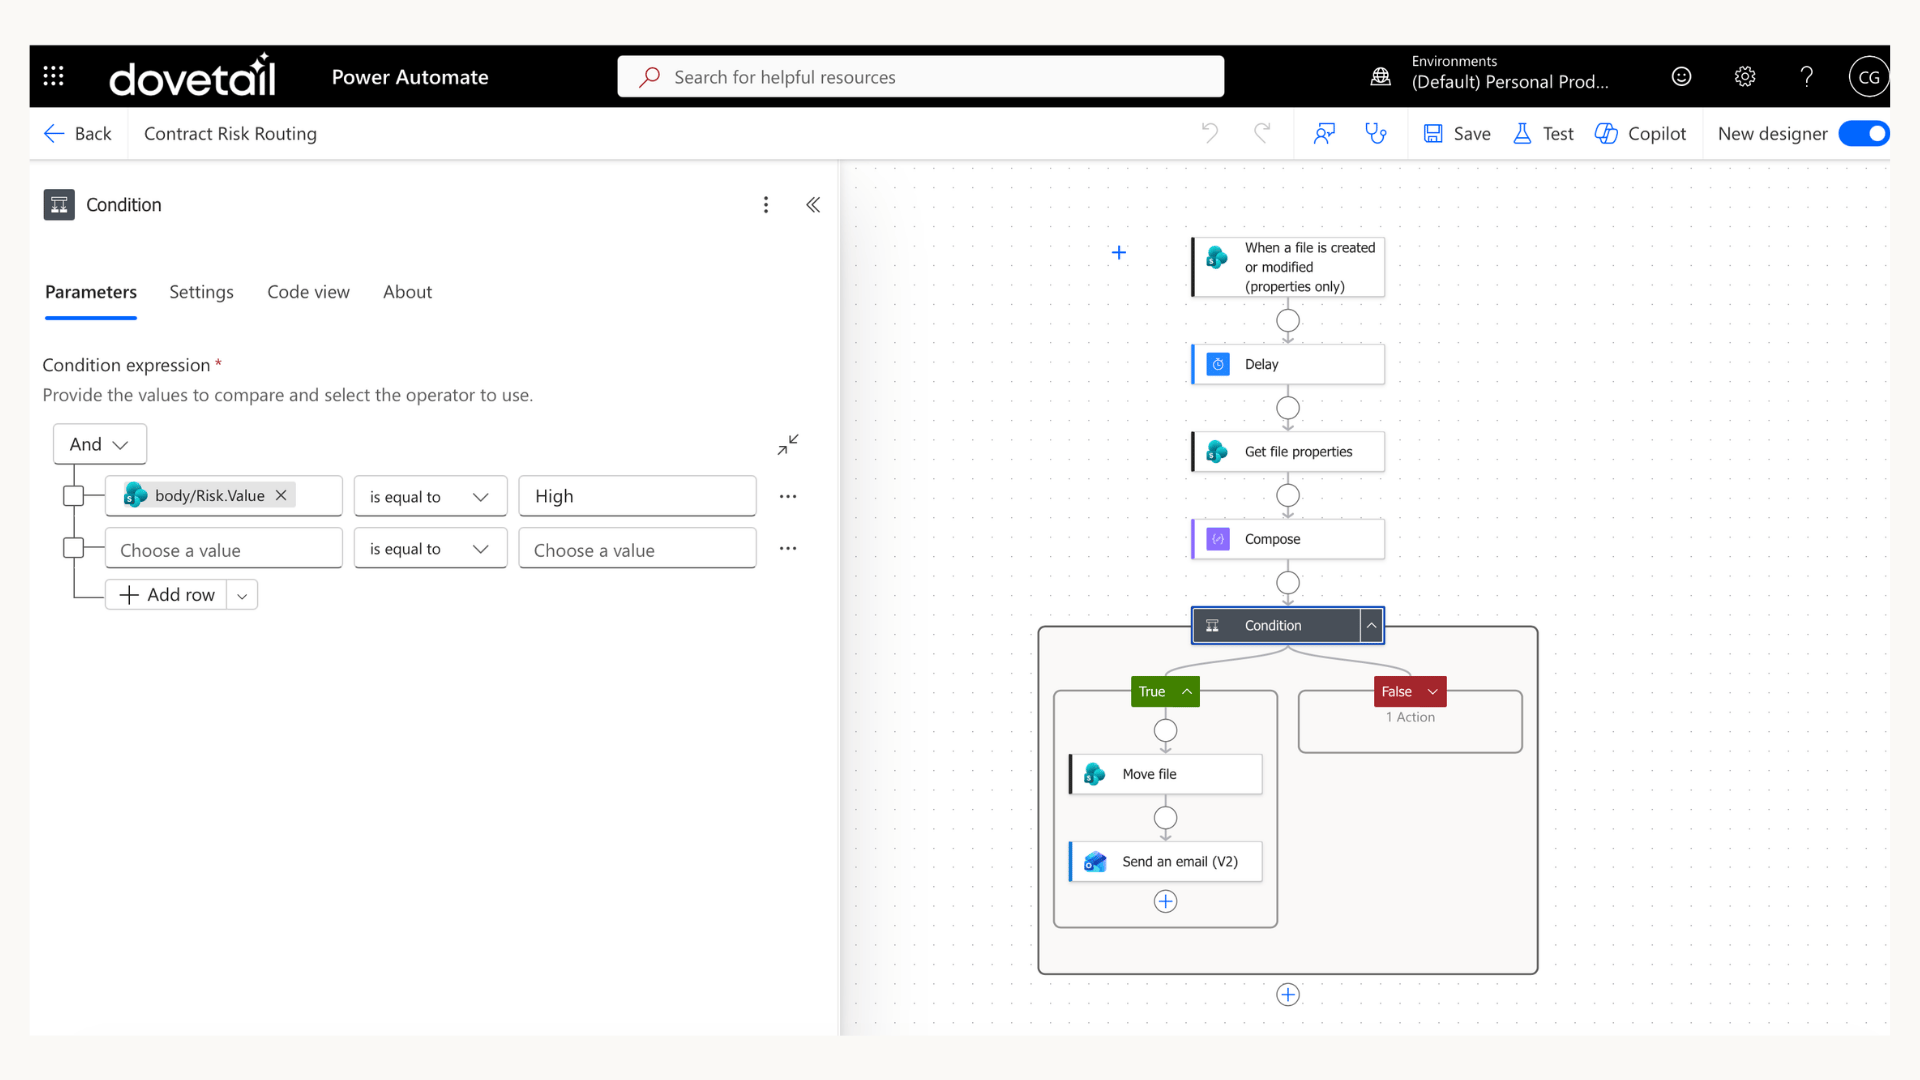Open the Copilot button
Viewport: 1920px width, 1080px height.
pyautogui.click(x=1640, y=133)
